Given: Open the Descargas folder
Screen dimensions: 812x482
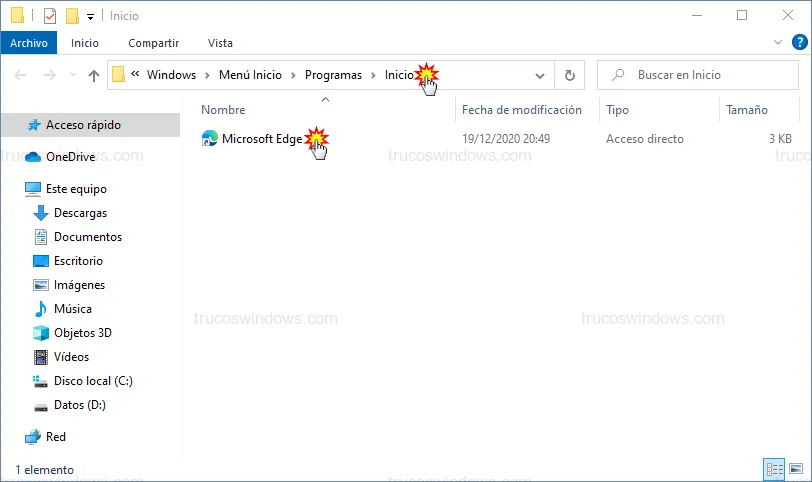Looking at the screenshot, I should (80, 213).
